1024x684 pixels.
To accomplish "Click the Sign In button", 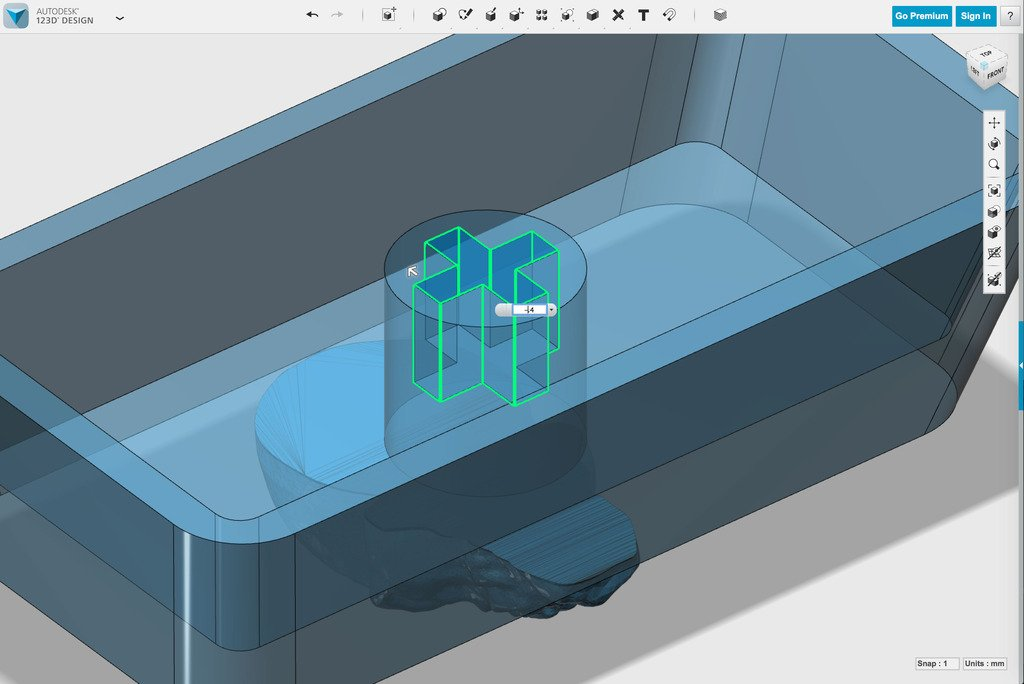I will (x=976, y=16).
